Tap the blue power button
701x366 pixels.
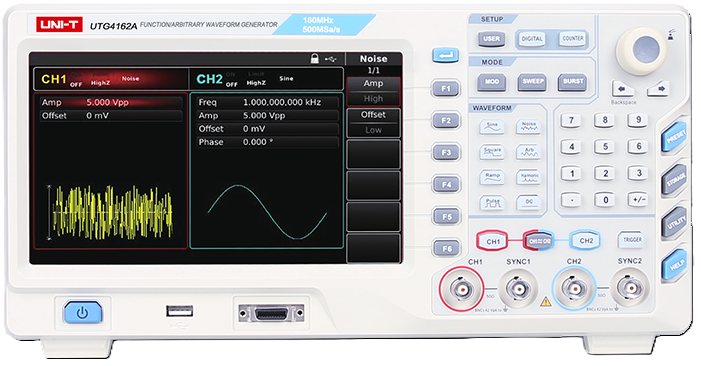(x=83, y=312)
